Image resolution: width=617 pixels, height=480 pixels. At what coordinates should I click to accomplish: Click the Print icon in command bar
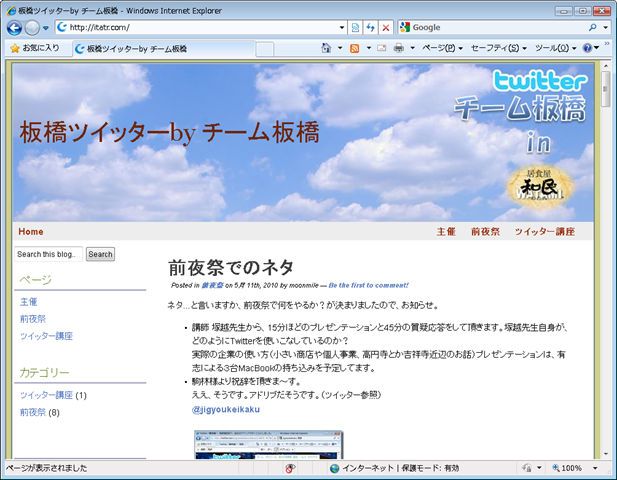tap(398, 48)
